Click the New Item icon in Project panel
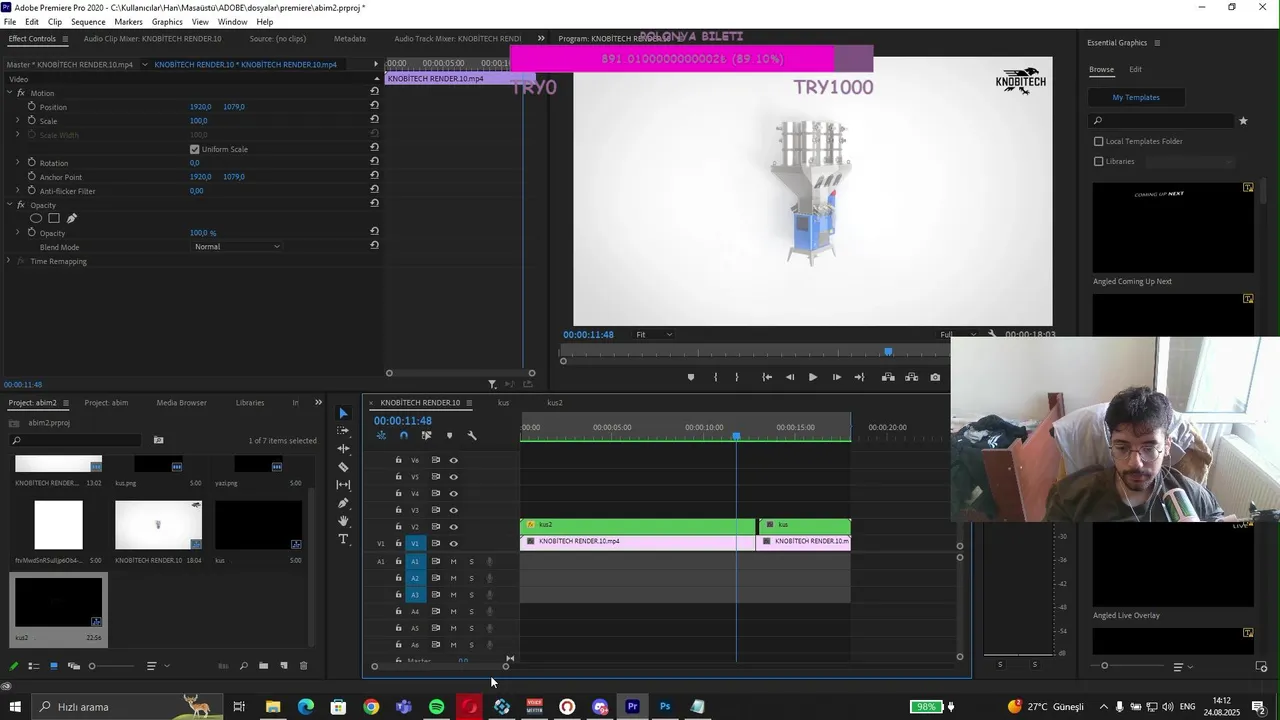The width and height of the screenshot is (1280, 720). pos(284,666)
